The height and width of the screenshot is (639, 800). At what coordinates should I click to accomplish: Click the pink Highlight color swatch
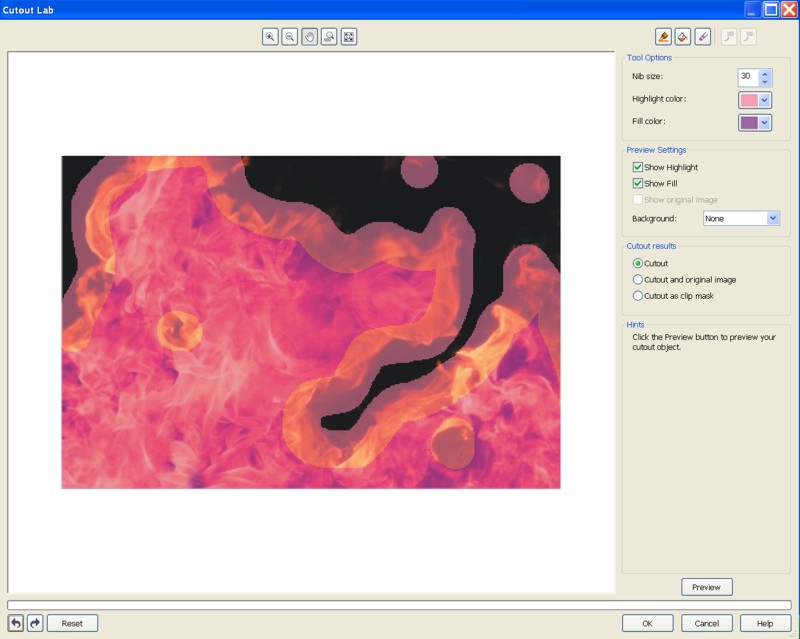749,100
